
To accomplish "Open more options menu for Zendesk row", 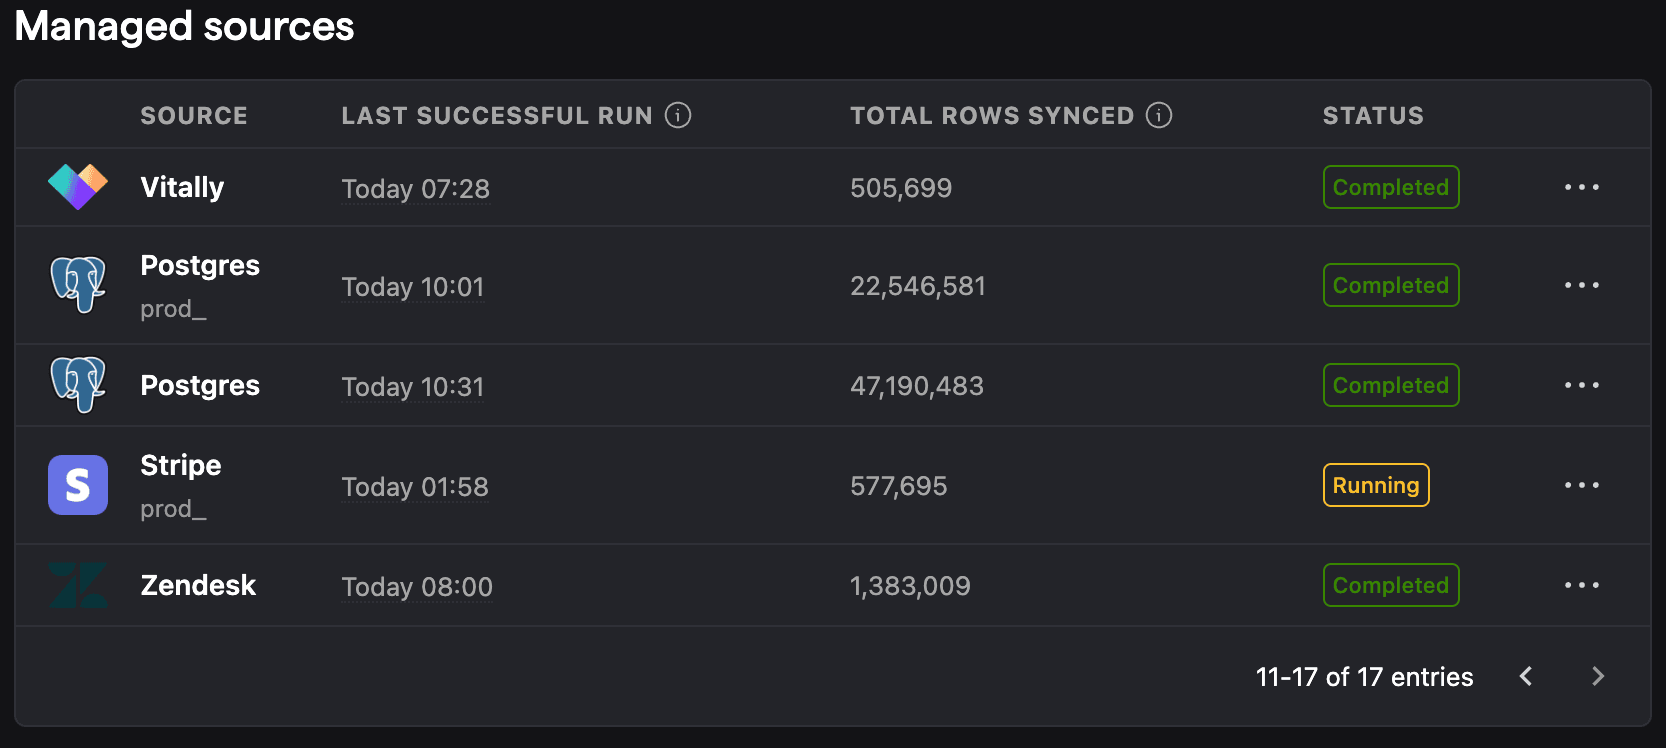I will [1582, 585].
